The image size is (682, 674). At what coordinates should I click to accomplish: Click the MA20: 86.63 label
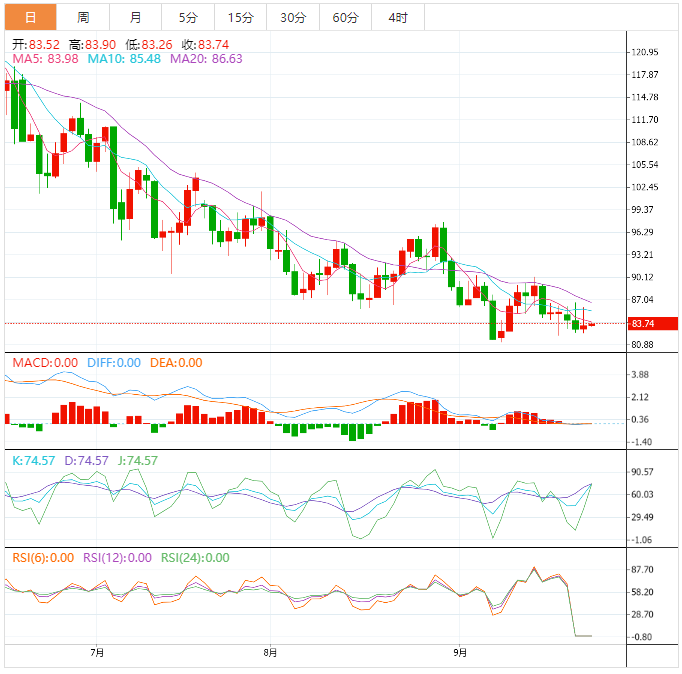(x=206, y=59)
